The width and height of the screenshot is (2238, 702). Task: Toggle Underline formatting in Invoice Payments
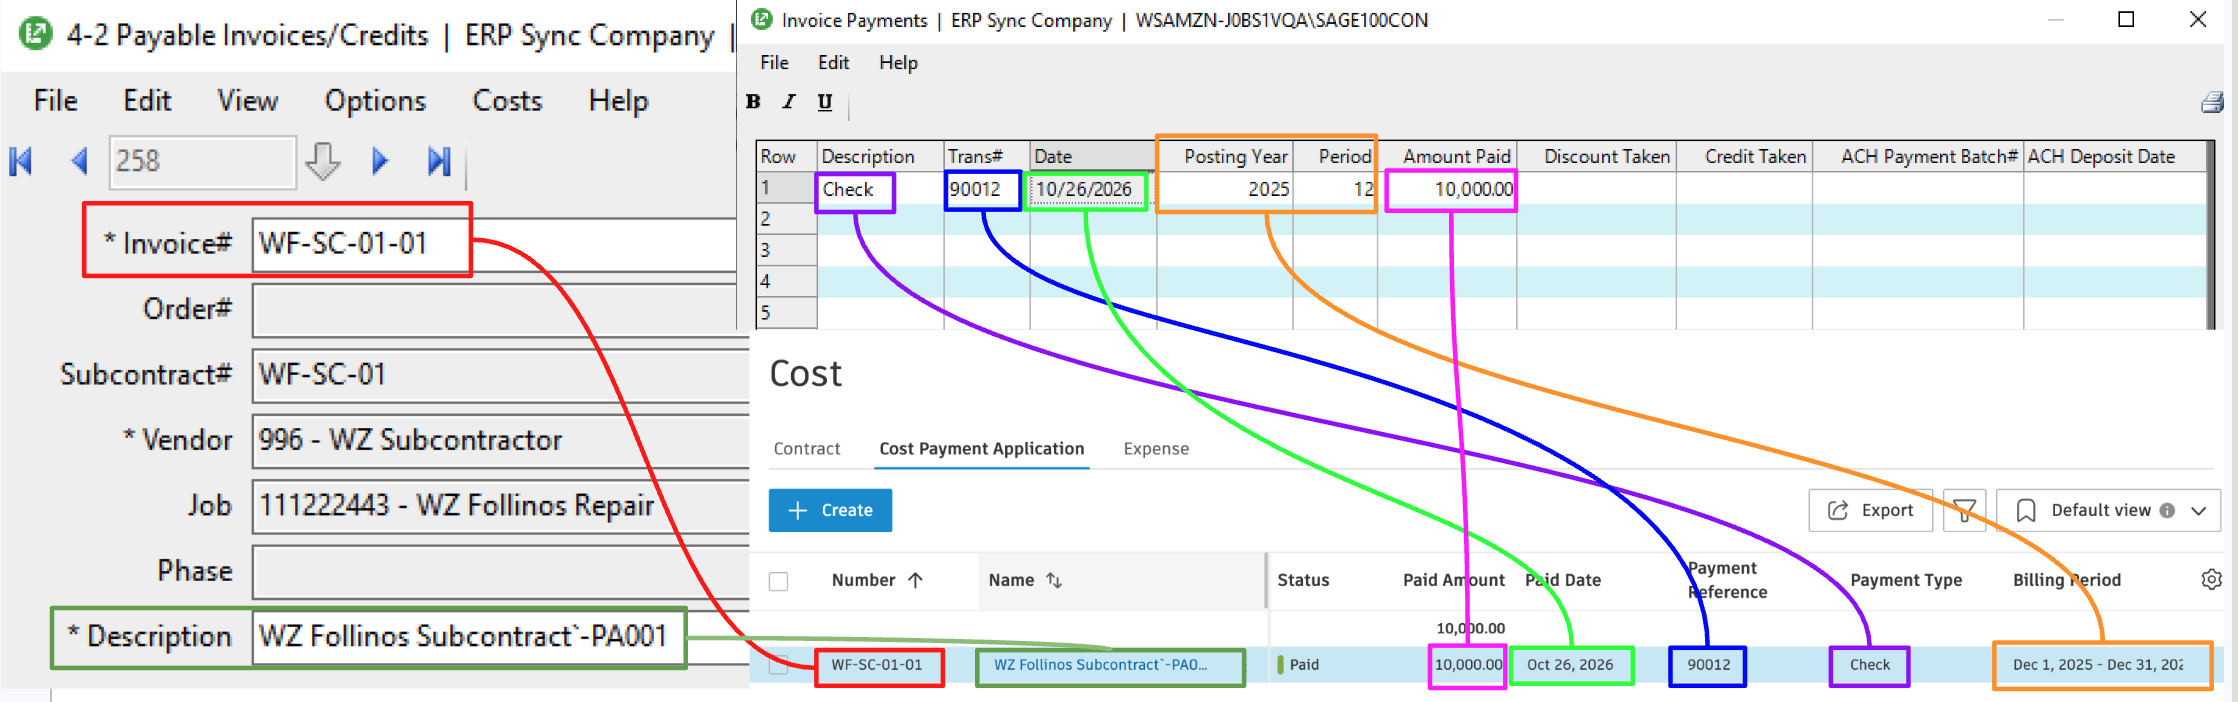pyautogui.click(x=825, y=102)
